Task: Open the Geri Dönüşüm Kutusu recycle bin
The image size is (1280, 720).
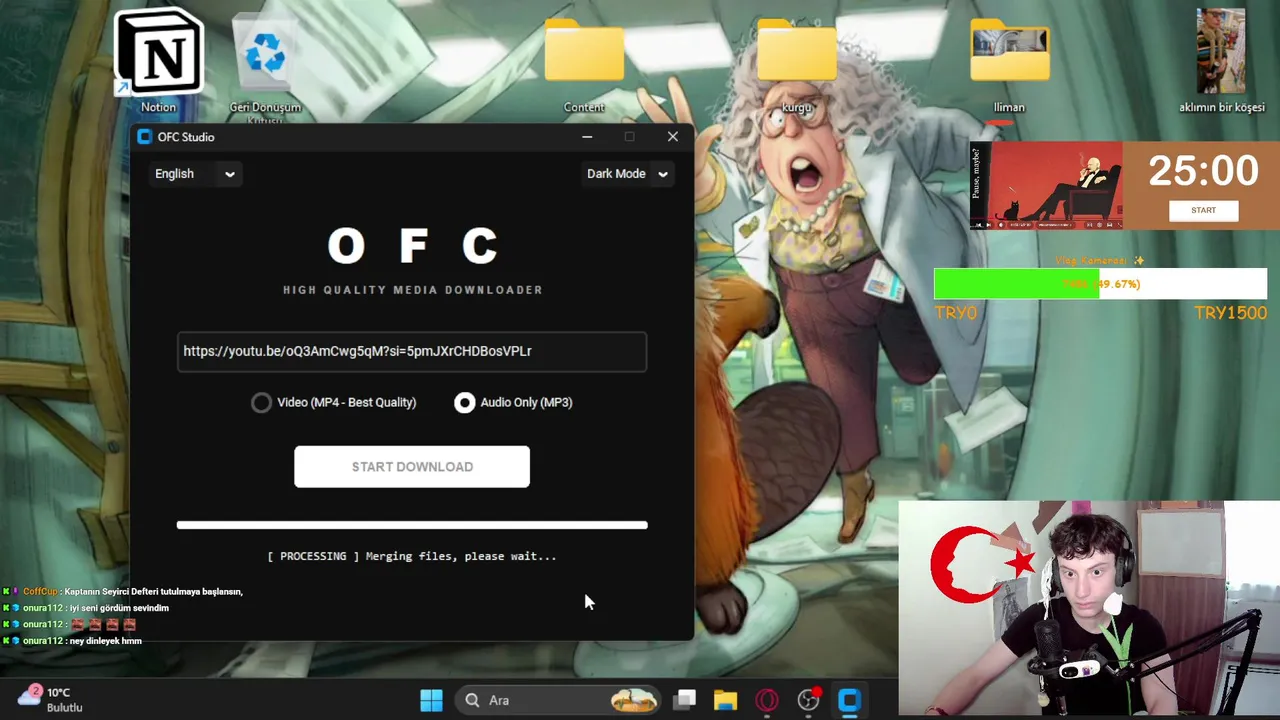Action: point(265,65)
